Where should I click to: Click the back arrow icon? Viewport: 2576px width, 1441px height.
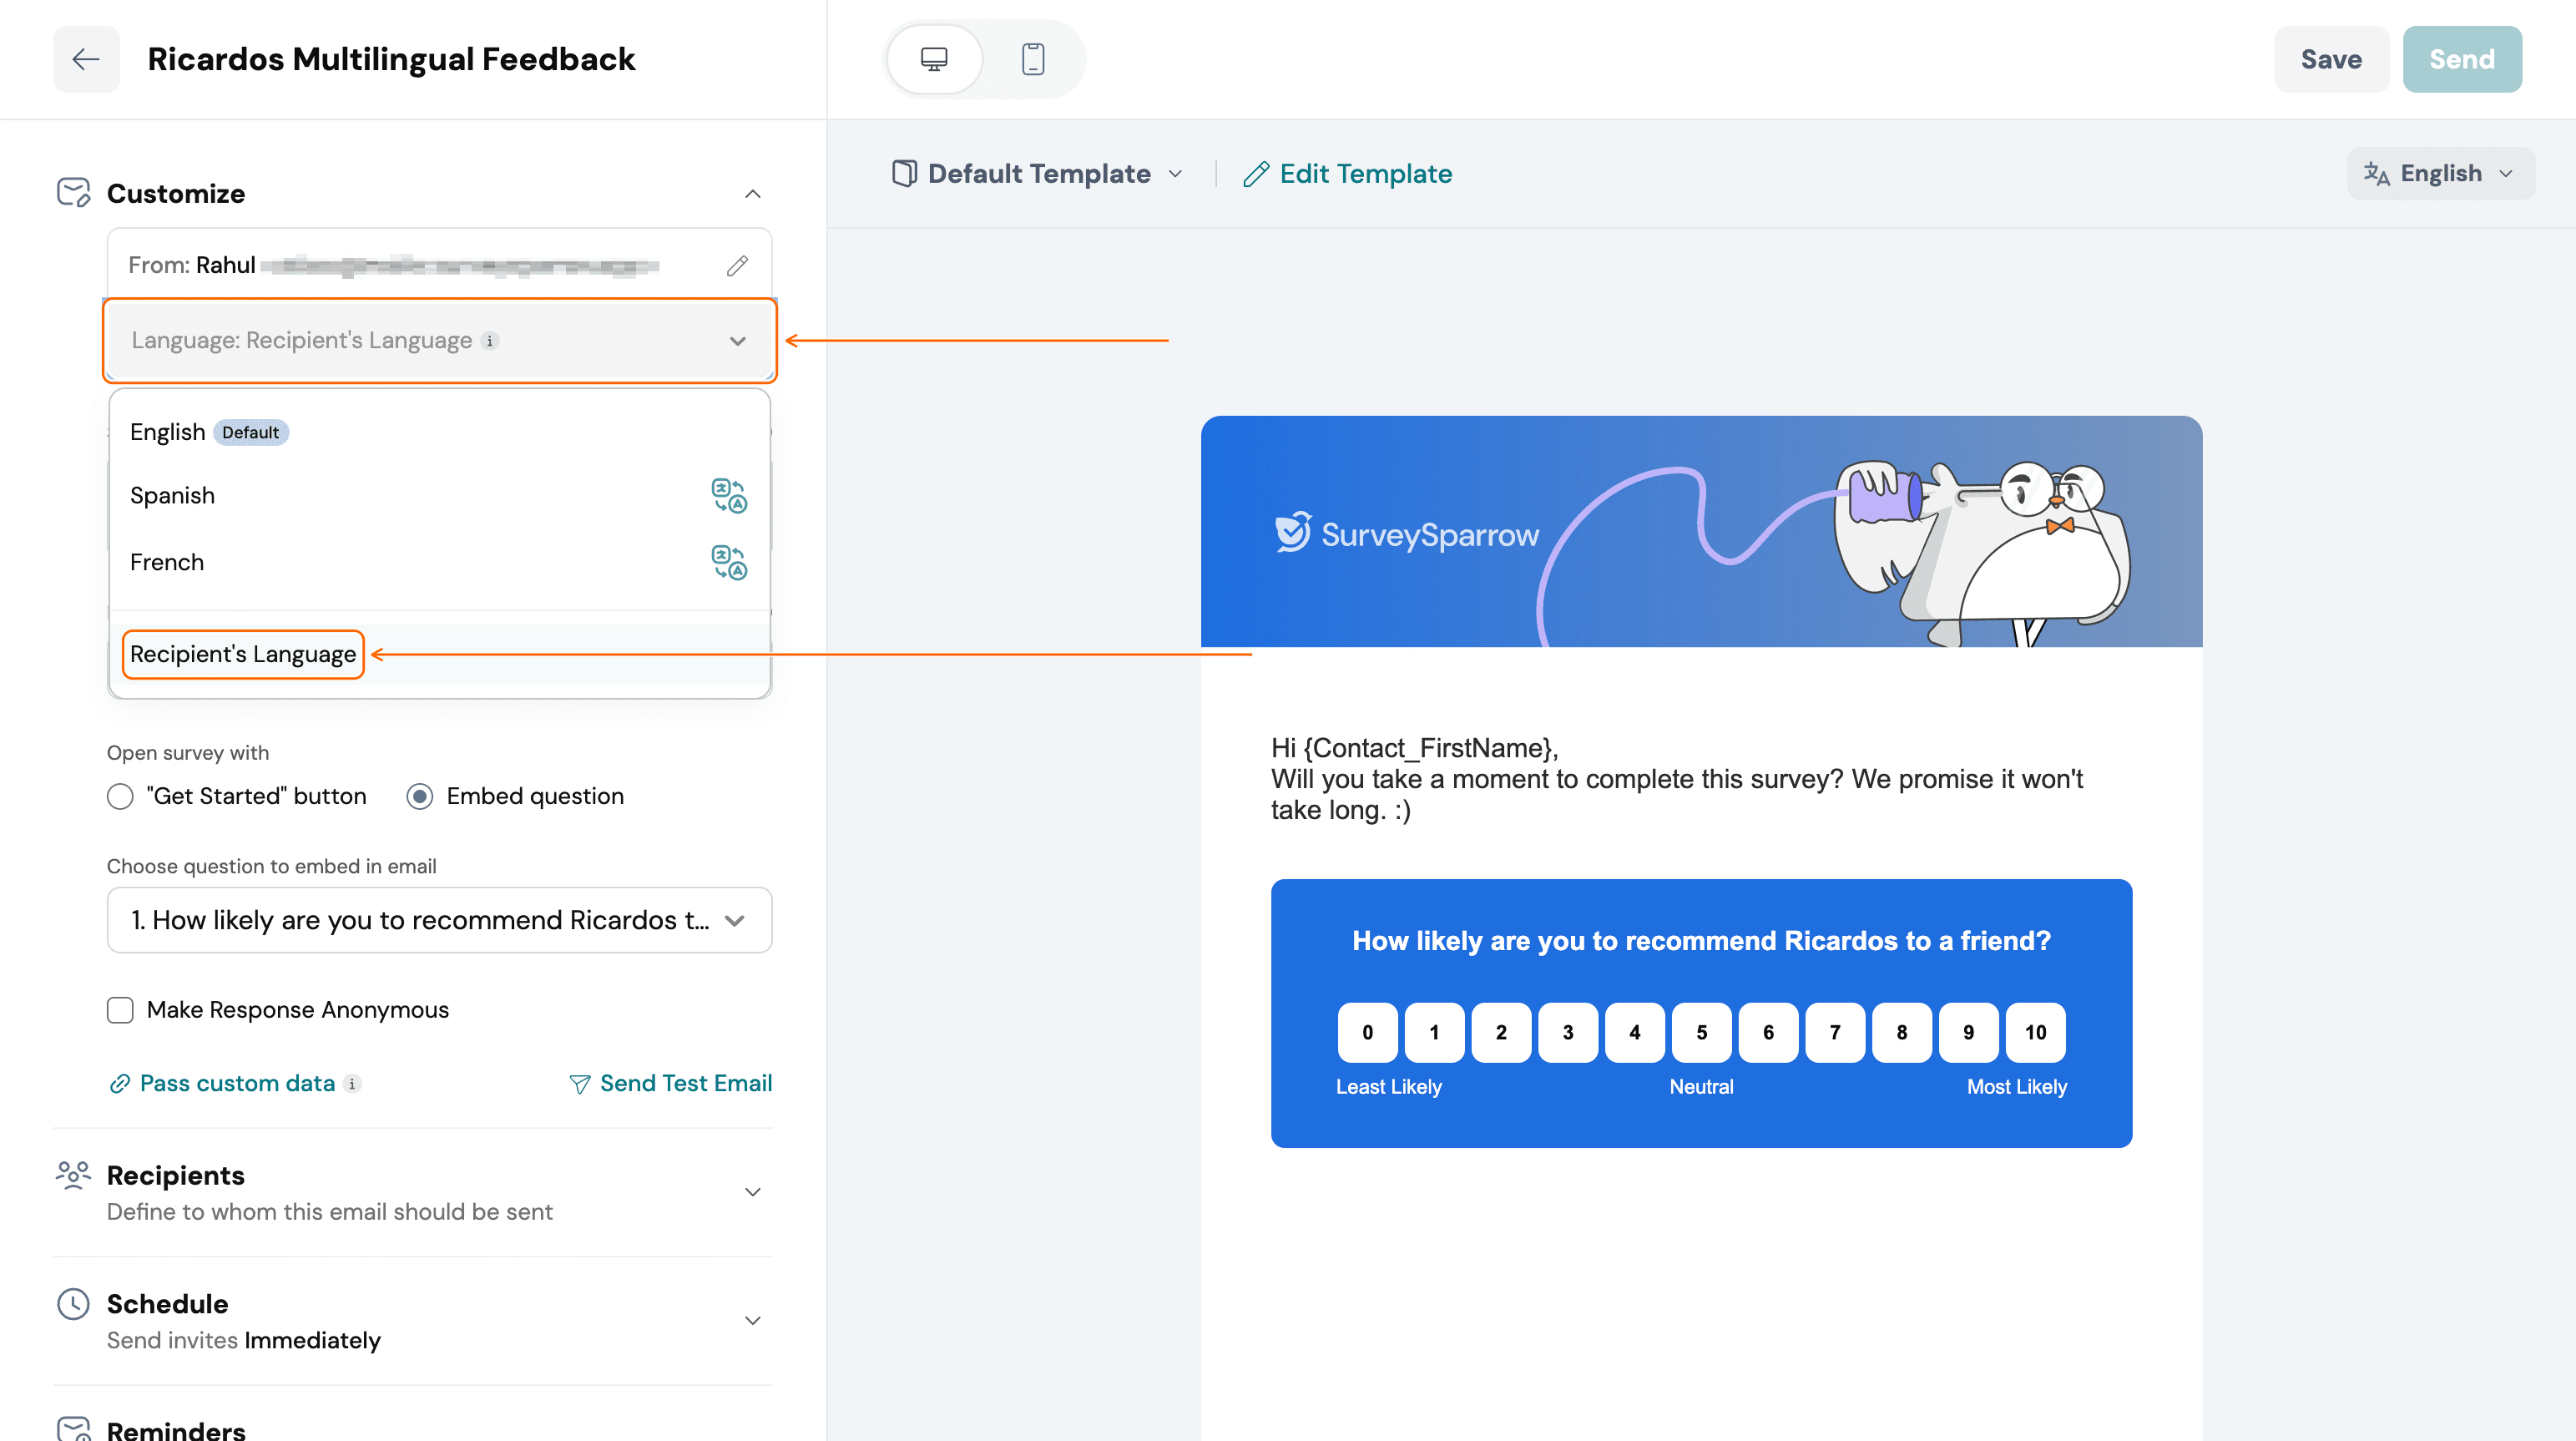click(86, 59)
